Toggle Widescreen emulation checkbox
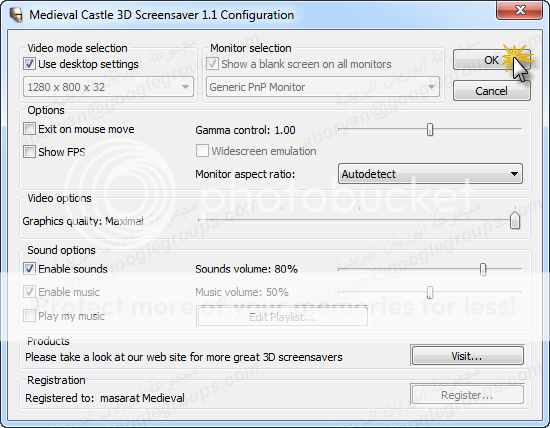The image size is (550, 428). click(202, 151)
